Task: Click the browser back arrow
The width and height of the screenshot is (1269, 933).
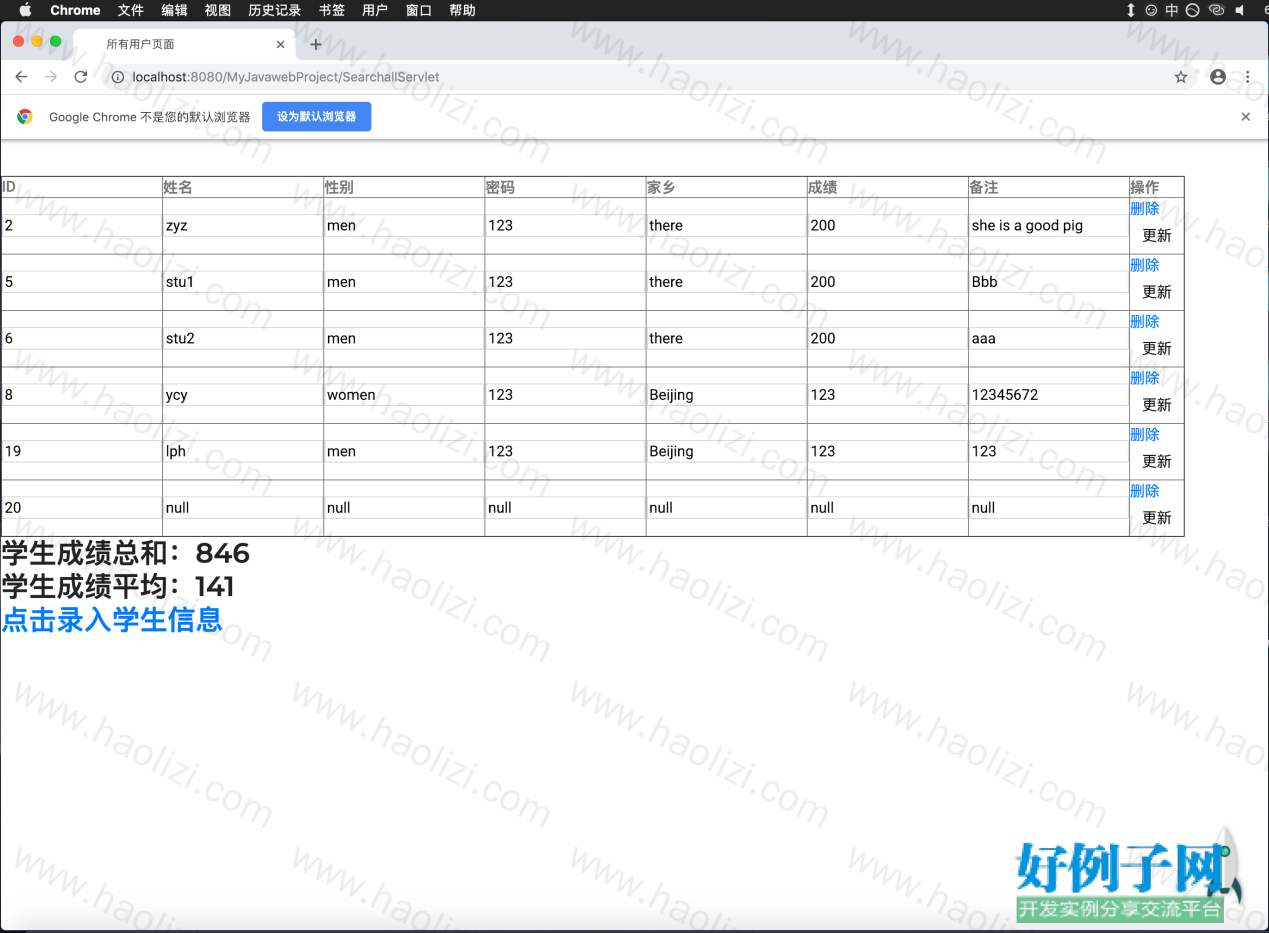Action: pos(22,77)
